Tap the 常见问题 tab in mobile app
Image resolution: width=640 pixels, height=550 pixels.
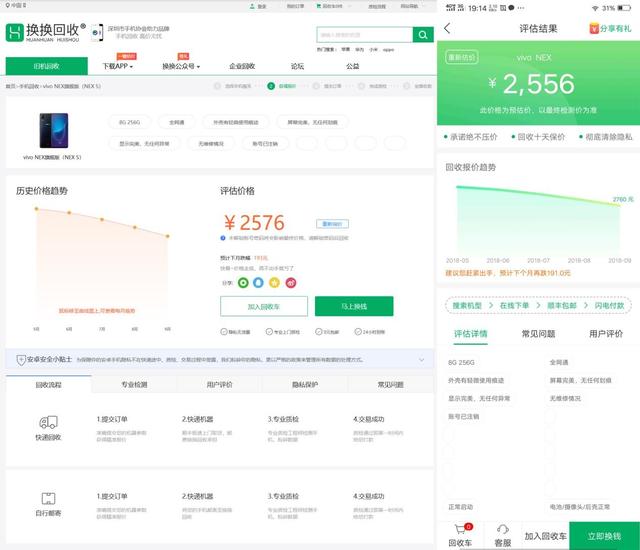[x=538, y=334]
